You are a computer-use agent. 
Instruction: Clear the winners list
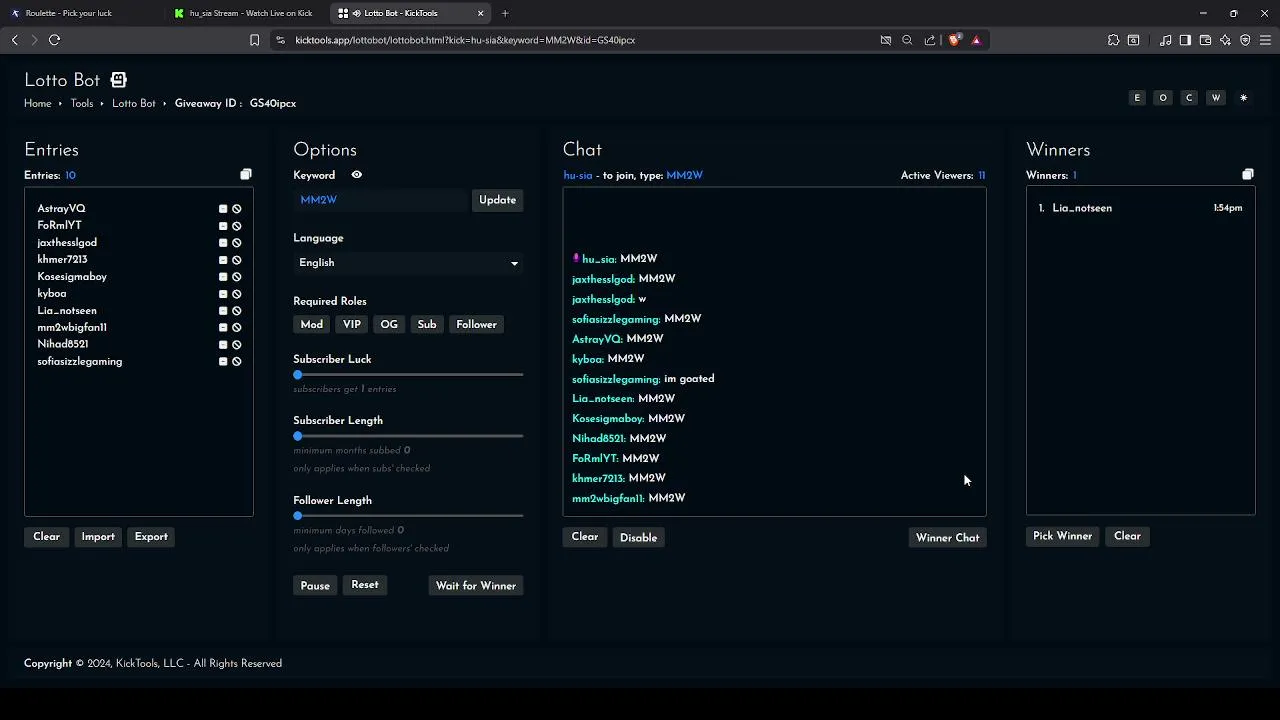pyautogui.click(x=1127, y=536)
